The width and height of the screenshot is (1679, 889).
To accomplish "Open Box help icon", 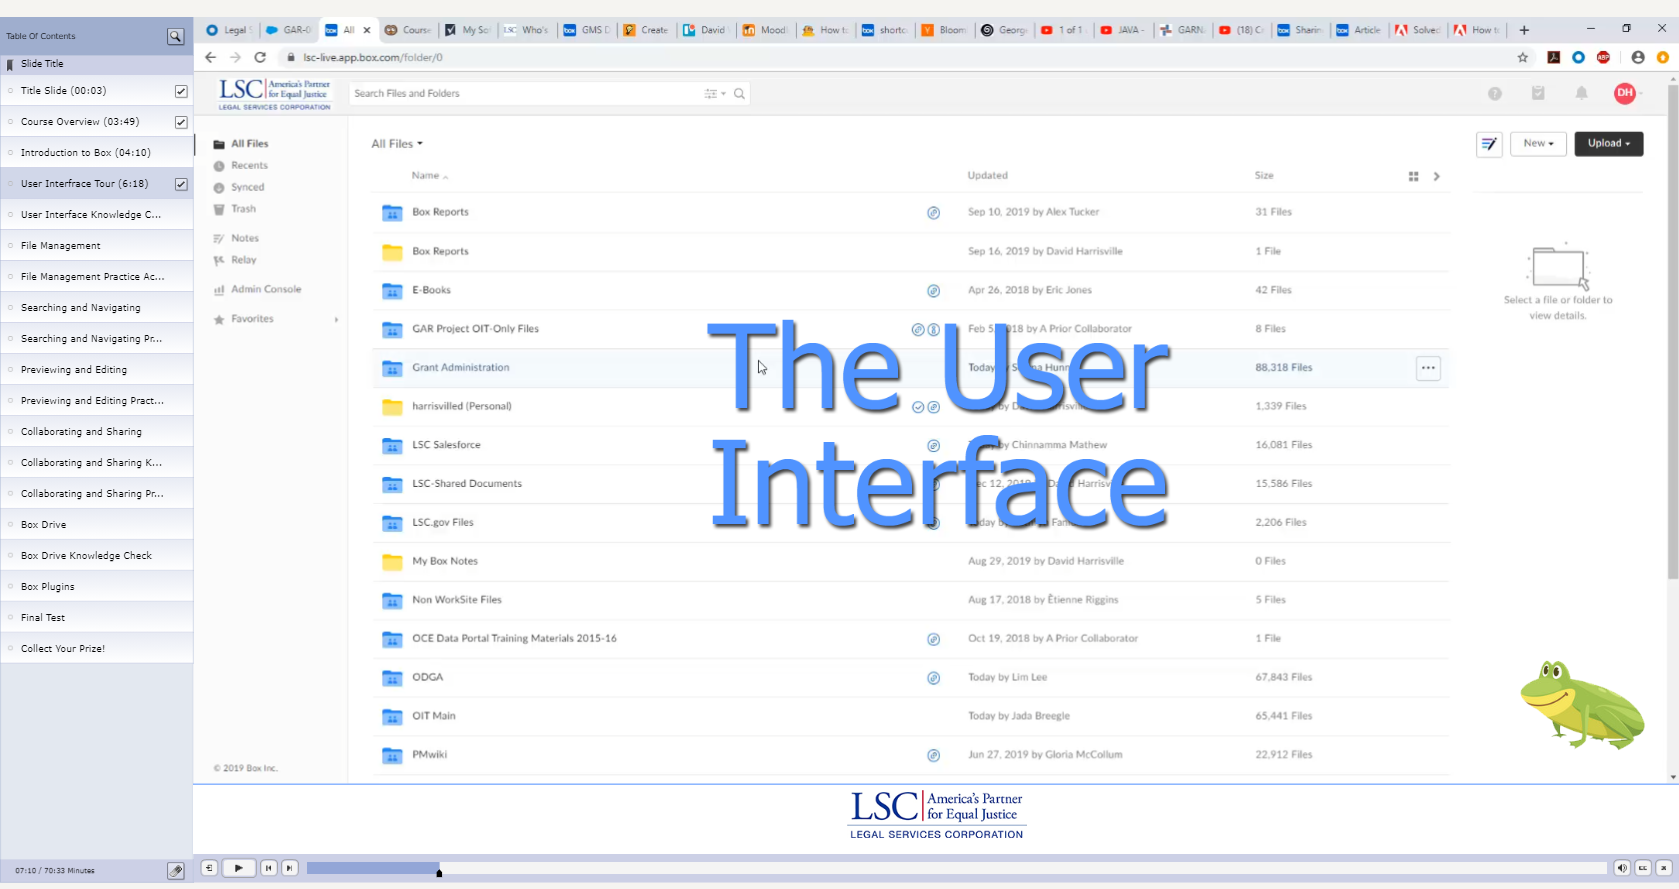I will pos(1495,94).
